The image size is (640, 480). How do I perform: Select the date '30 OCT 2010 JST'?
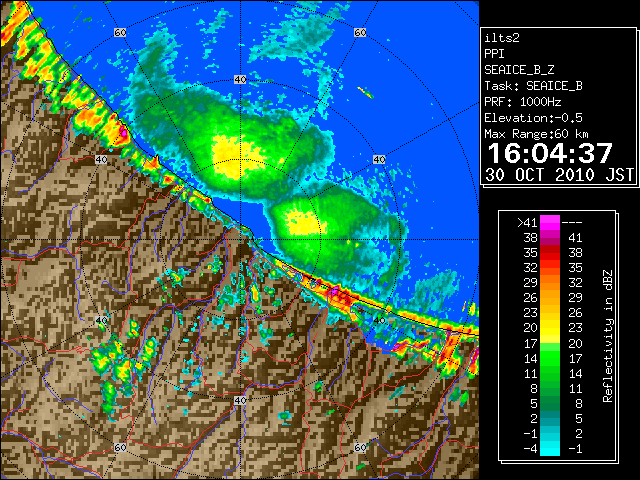click(x=559, y=175)
